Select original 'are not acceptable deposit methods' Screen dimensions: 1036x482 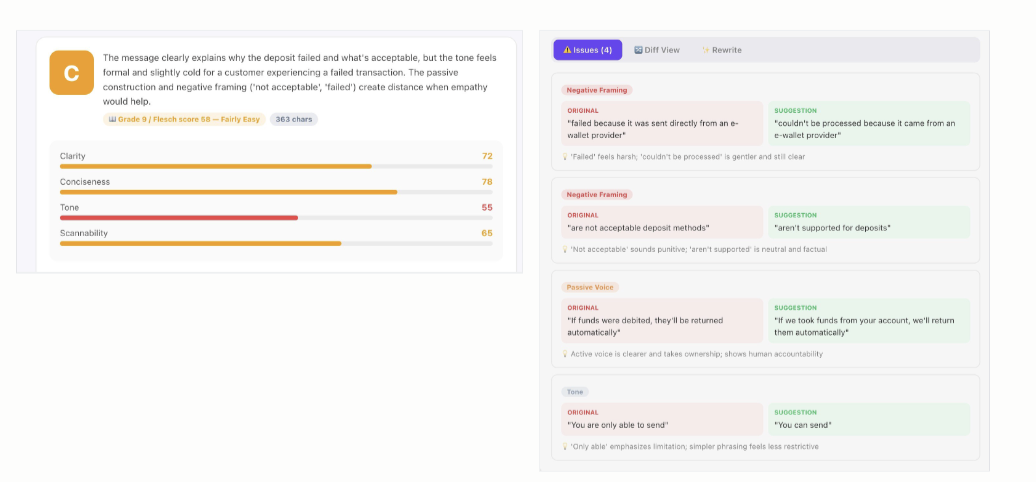pos(638,228)
